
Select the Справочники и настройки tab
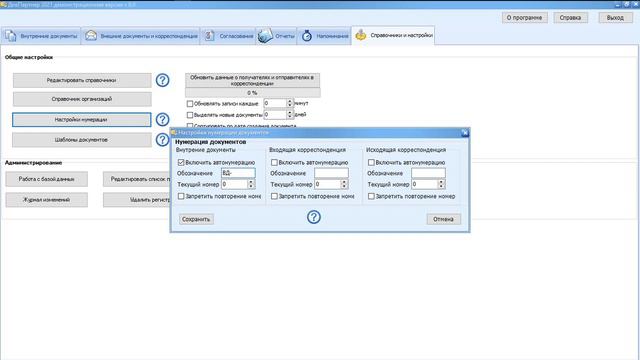pyautogui.click(x=393, y=36)
